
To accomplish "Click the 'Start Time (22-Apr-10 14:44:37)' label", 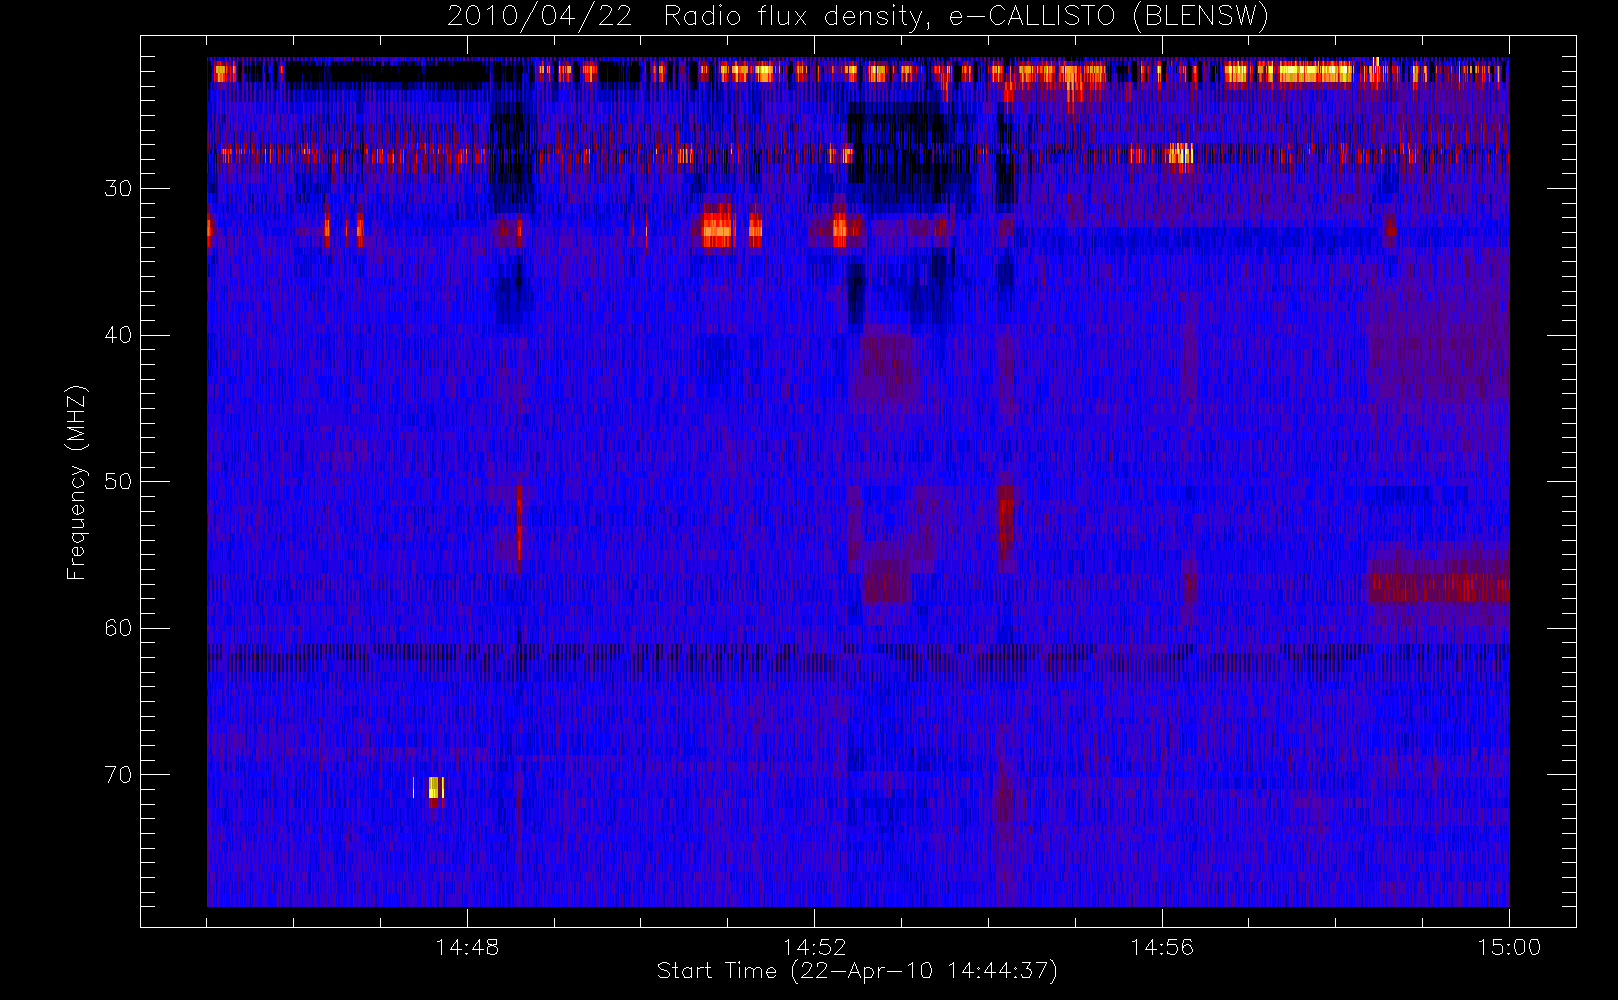I will pos(857,971).
